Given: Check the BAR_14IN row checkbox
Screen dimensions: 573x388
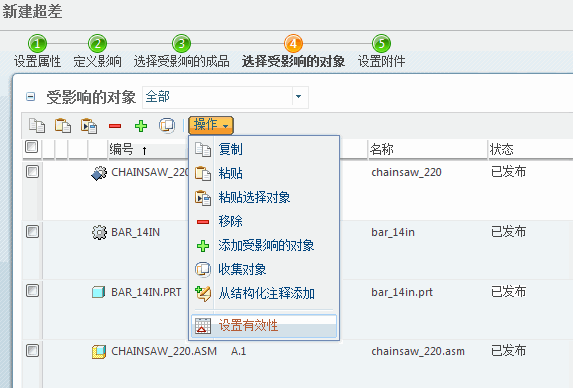Looking at the screenshot, I should click(33, 231).
